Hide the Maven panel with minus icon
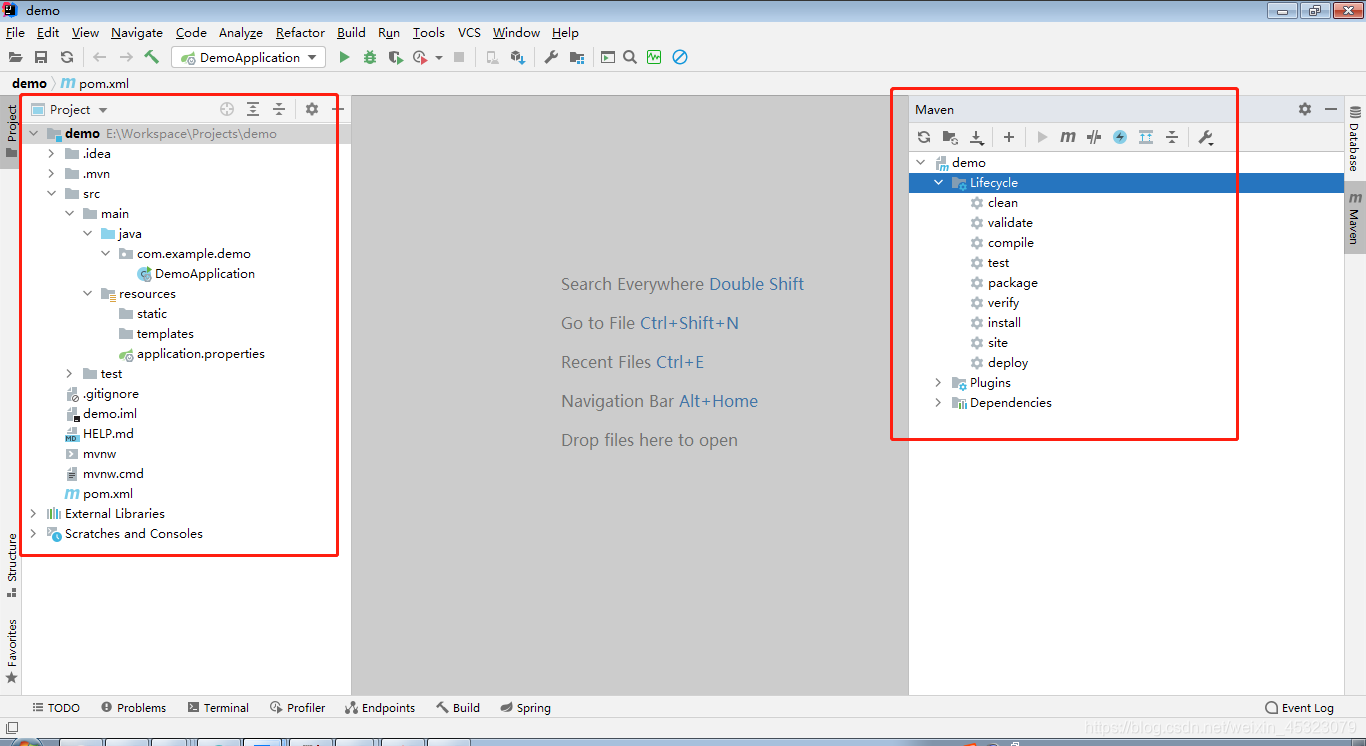 tap(1331, 109)
